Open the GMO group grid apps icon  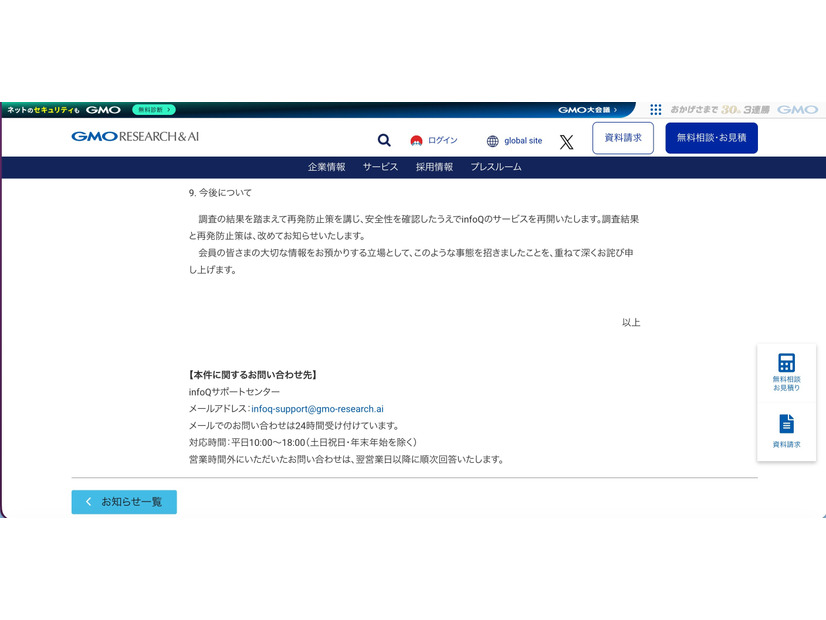[655, 110]
